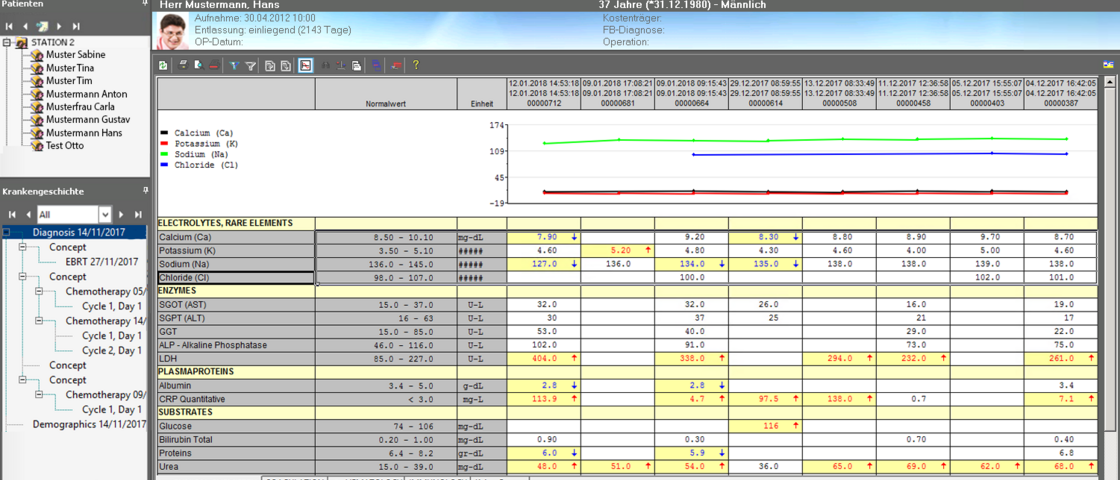
Task: Click the blue filter funnel icon
Action: (234, 65)
